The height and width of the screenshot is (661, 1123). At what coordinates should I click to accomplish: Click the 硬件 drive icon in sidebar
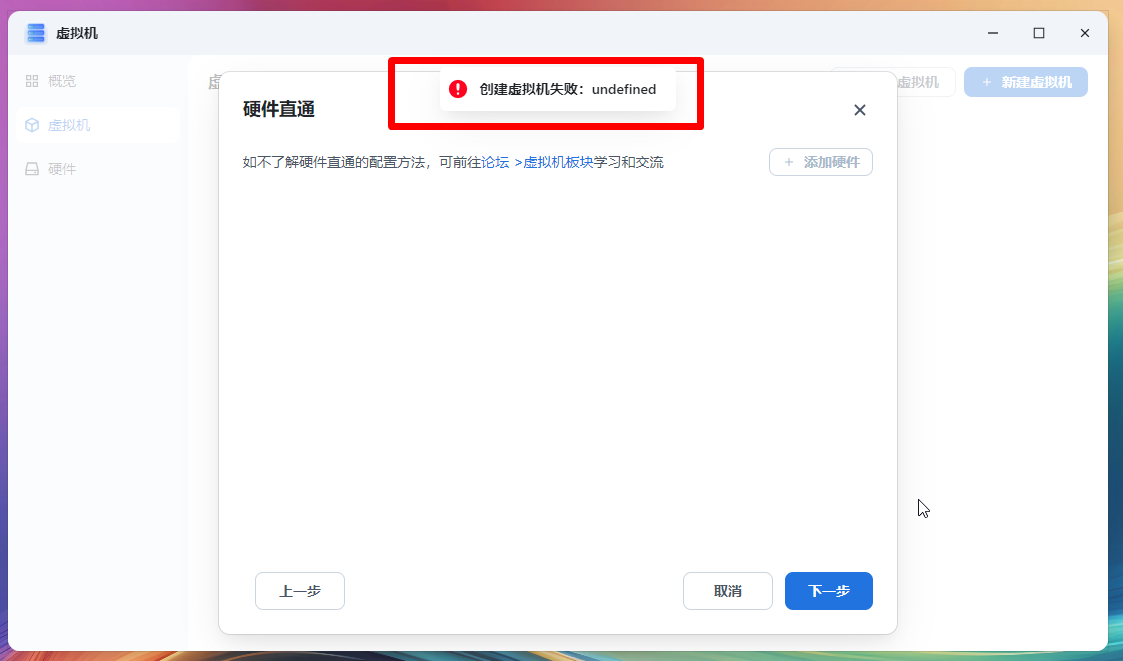[x=32, y=169]
